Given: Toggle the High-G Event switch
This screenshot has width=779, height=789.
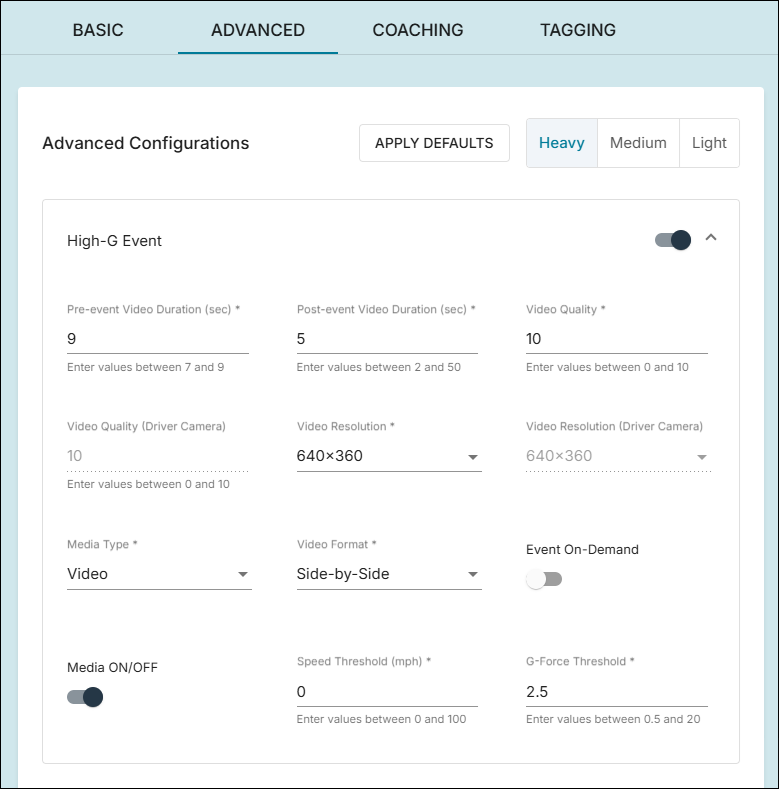Looking at the screenshot, I should pos(673,240).
